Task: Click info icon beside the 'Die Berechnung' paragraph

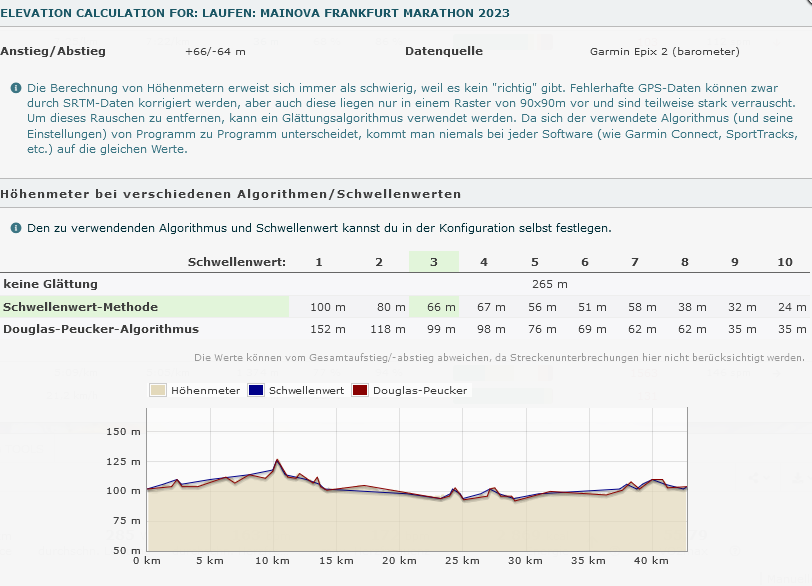Action: click(16, 88)
